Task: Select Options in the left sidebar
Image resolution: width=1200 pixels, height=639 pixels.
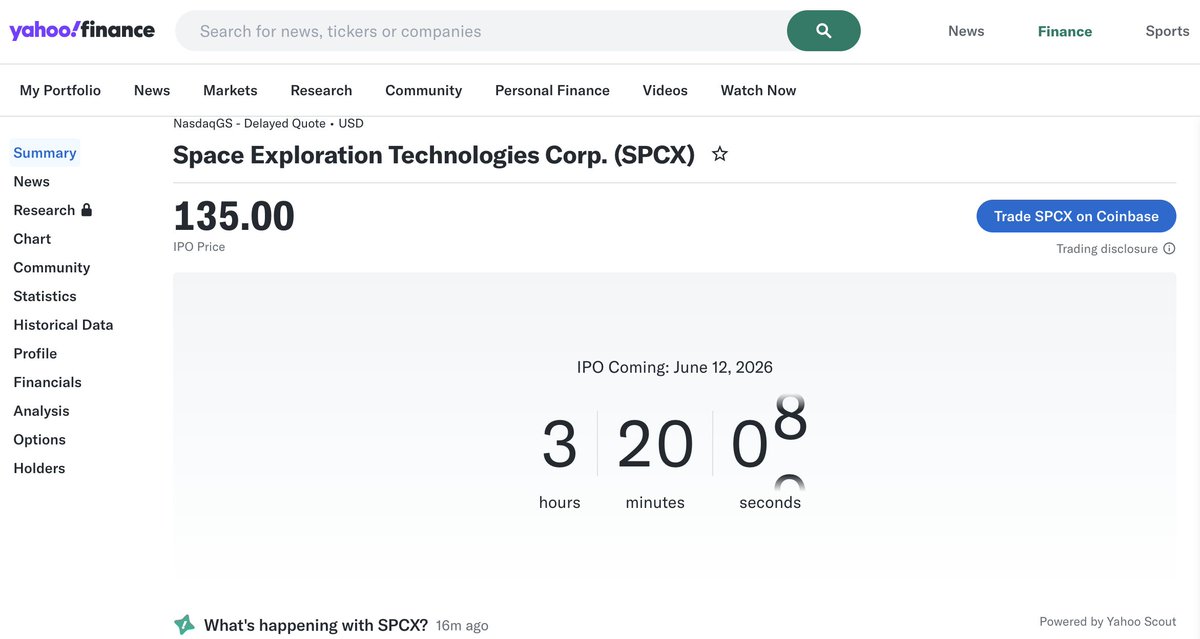Action: tap(39, 440)
